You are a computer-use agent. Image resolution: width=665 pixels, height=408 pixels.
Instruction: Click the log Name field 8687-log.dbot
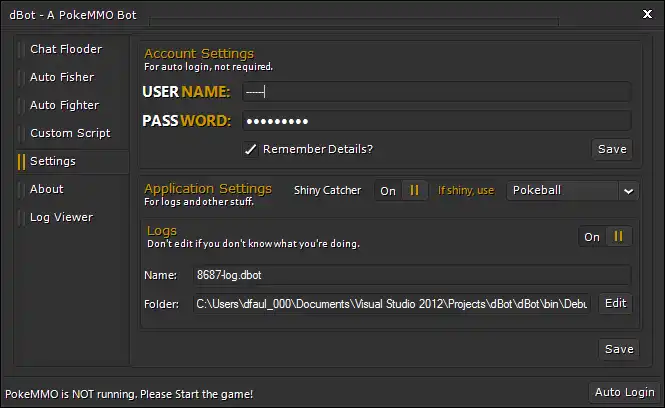tap(412, 275)
